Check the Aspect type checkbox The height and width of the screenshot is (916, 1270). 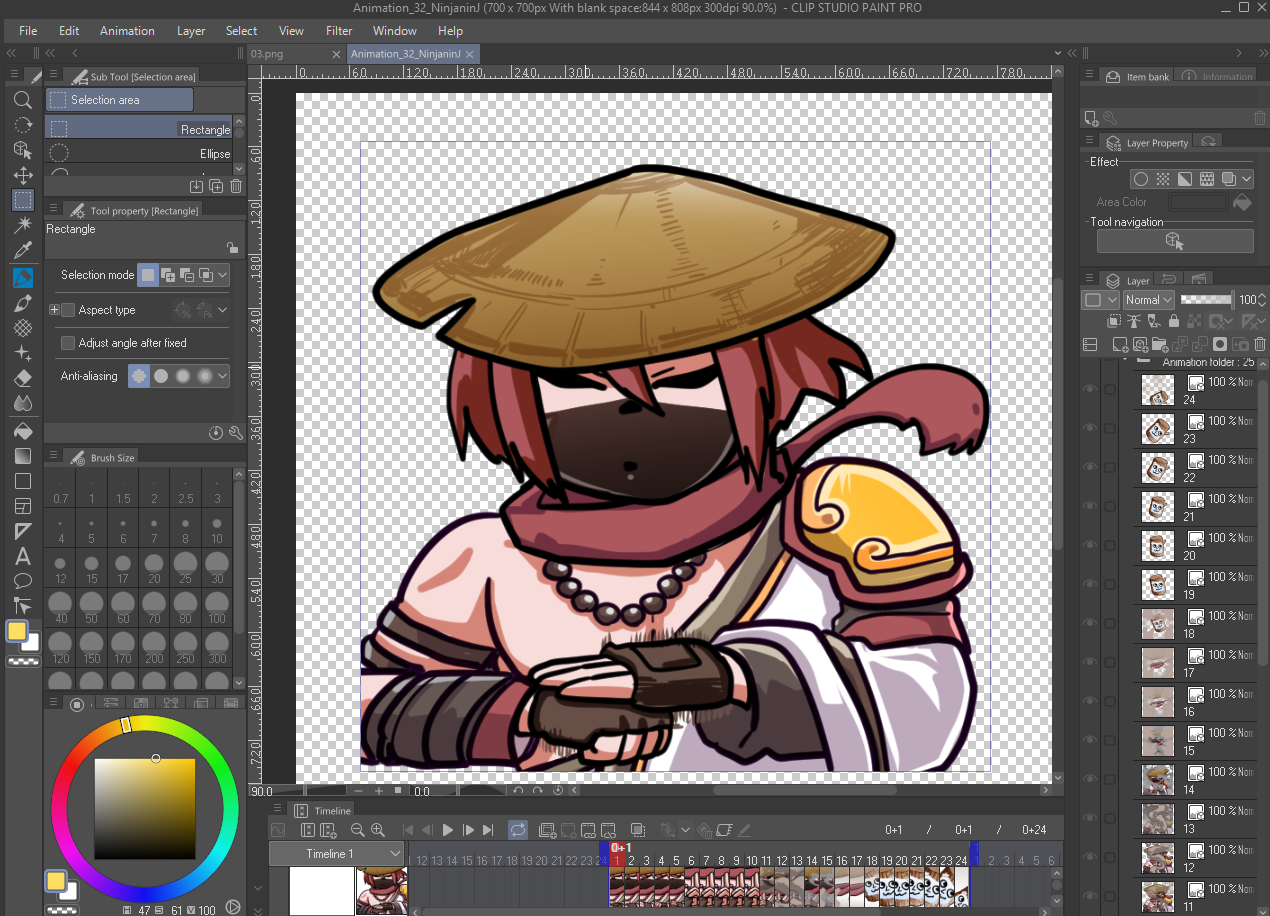[68, 310]
